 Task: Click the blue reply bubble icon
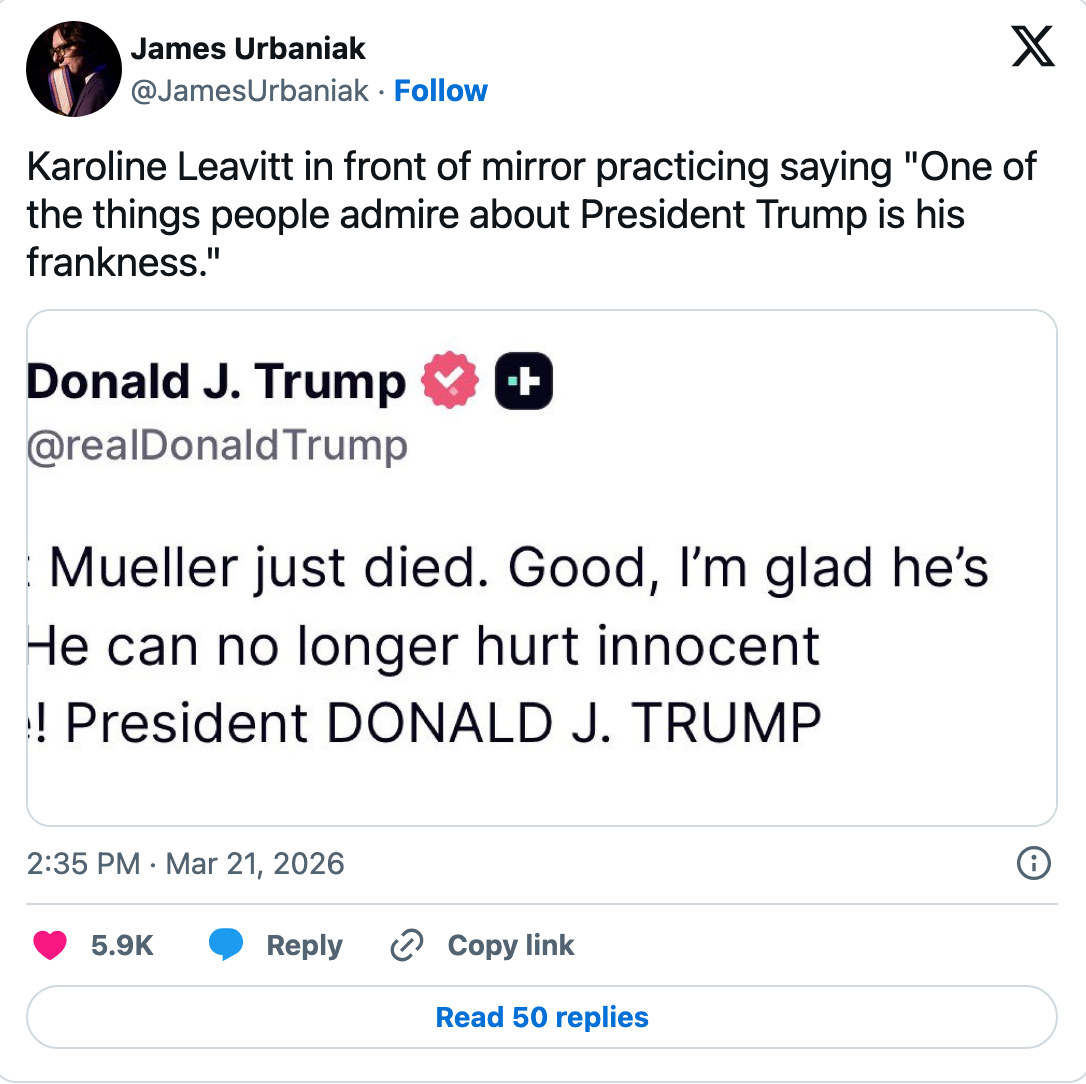pyautogui.click(x=227, y=945)
